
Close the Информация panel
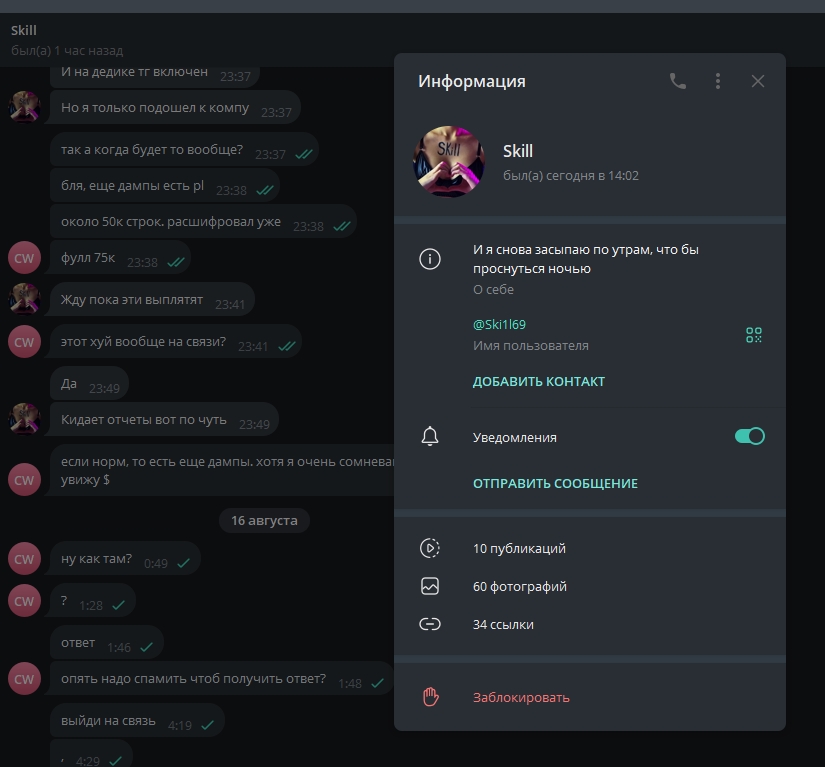coord(758,81)
